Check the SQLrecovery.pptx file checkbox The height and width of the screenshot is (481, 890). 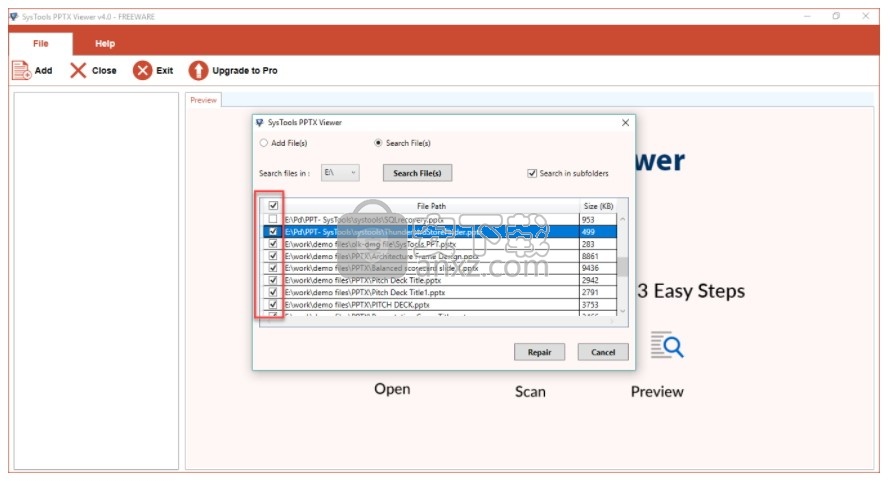click(273, 219)
